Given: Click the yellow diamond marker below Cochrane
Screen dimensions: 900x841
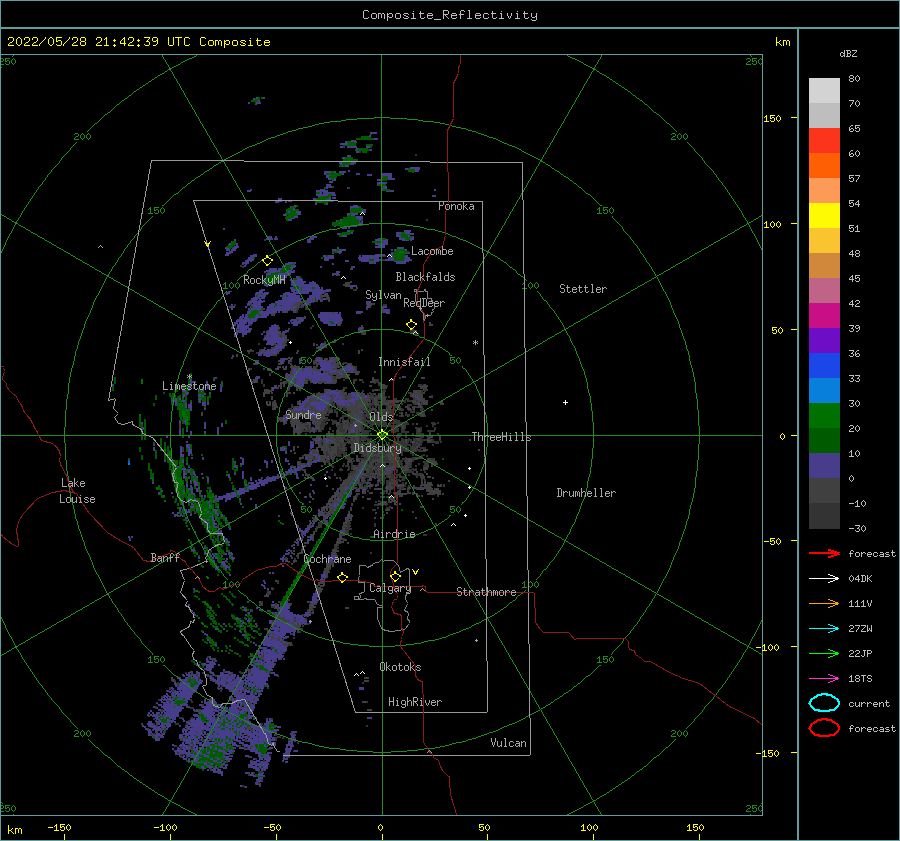Looking at the screenshot, I should pyautogui.click(x=343, y=577).
